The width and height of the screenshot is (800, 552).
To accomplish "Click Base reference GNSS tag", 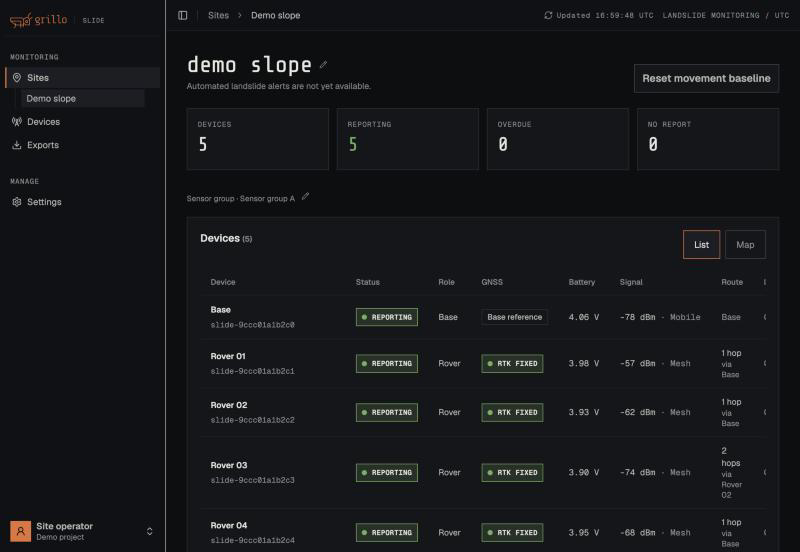I will pyautogui.click(x=514, y=317).
